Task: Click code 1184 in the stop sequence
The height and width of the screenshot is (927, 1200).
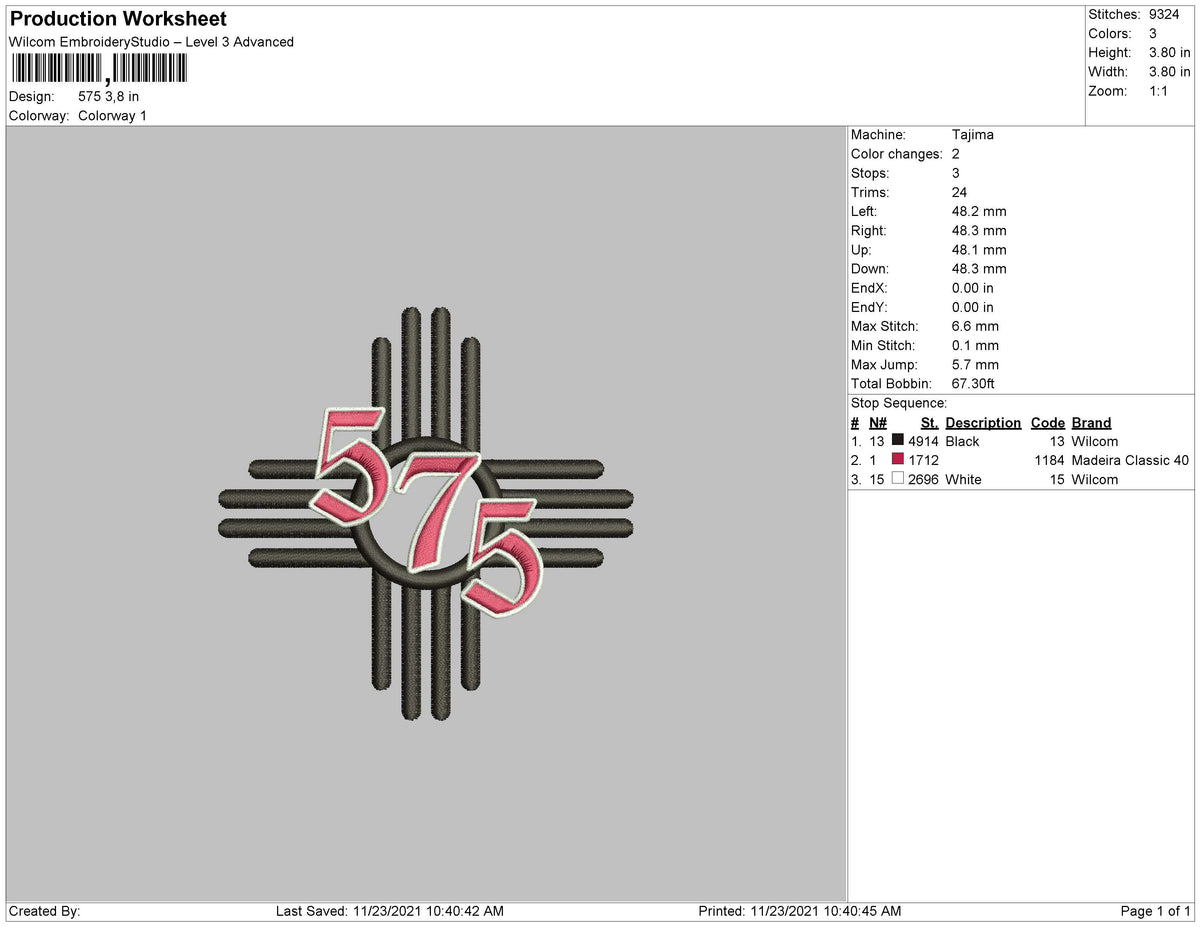Action: tap(1050, 460)
